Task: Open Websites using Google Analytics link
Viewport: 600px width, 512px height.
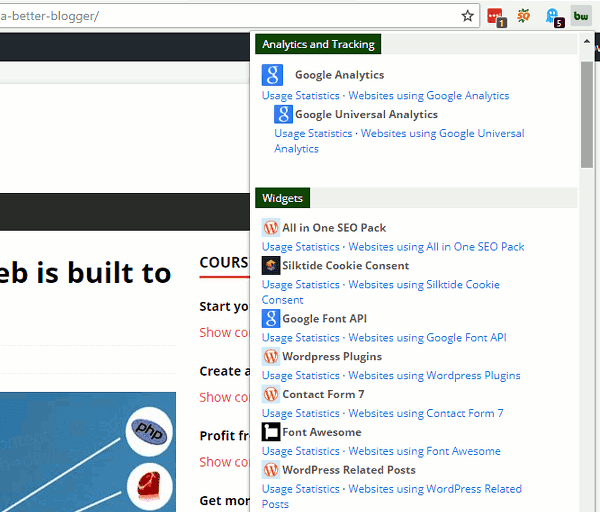Action: click(429, 96)
